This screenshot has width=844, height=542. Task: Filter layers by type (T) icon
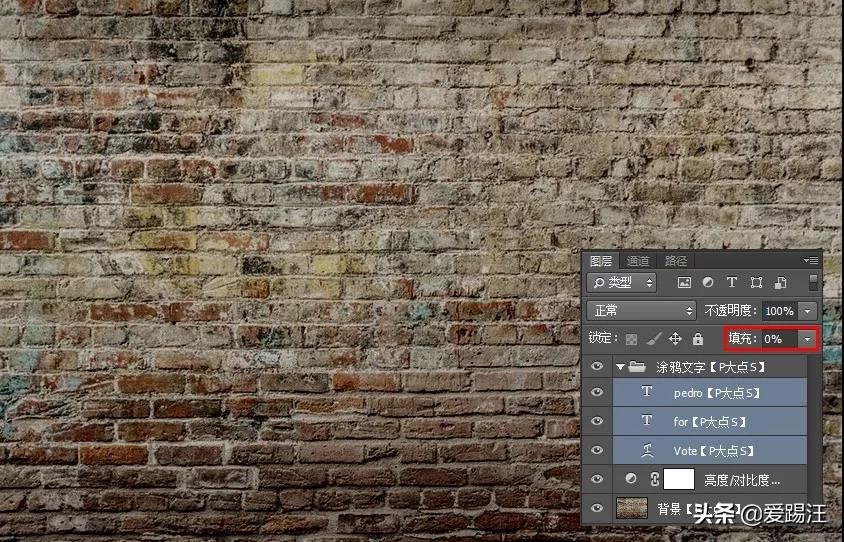pyautogui.click(x=732, y=284)
